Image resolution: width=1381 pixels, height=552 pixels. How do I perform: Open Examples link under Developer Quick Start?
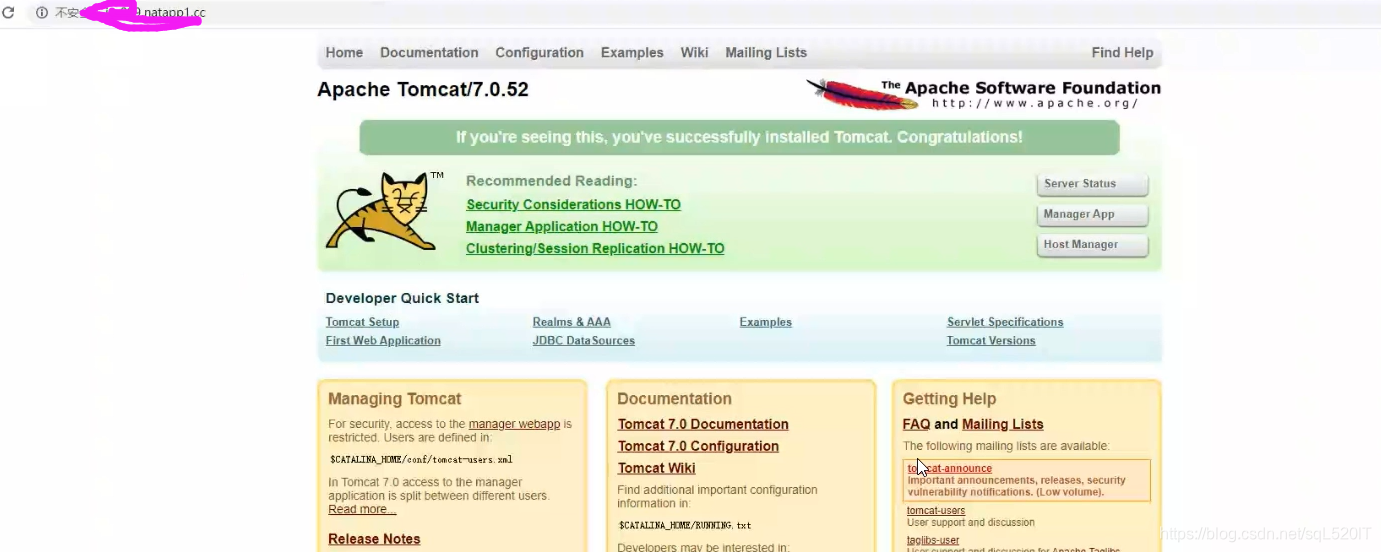tap(766, 322)
